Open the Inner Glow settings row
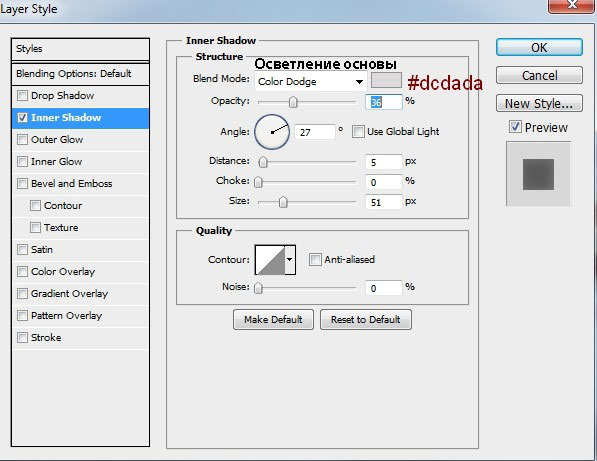This screenshot has height=461, width=597. (x=80, y=162)
